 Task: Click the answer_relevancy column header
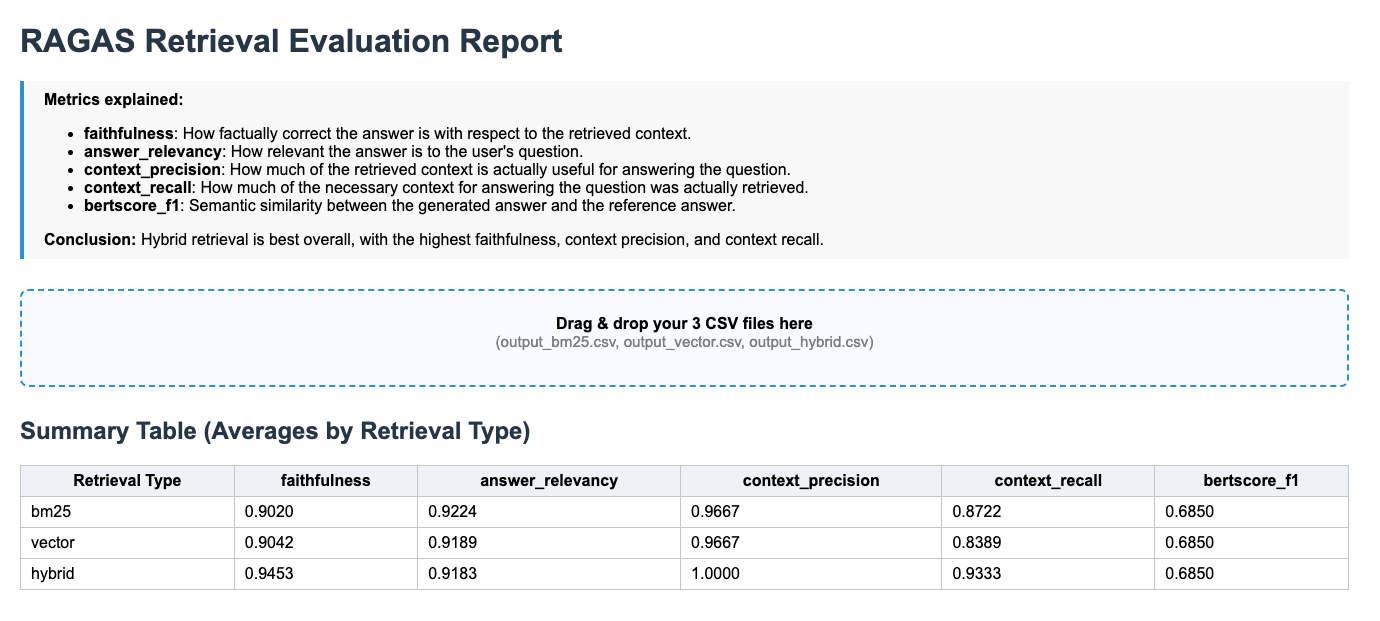pos(549,480)
